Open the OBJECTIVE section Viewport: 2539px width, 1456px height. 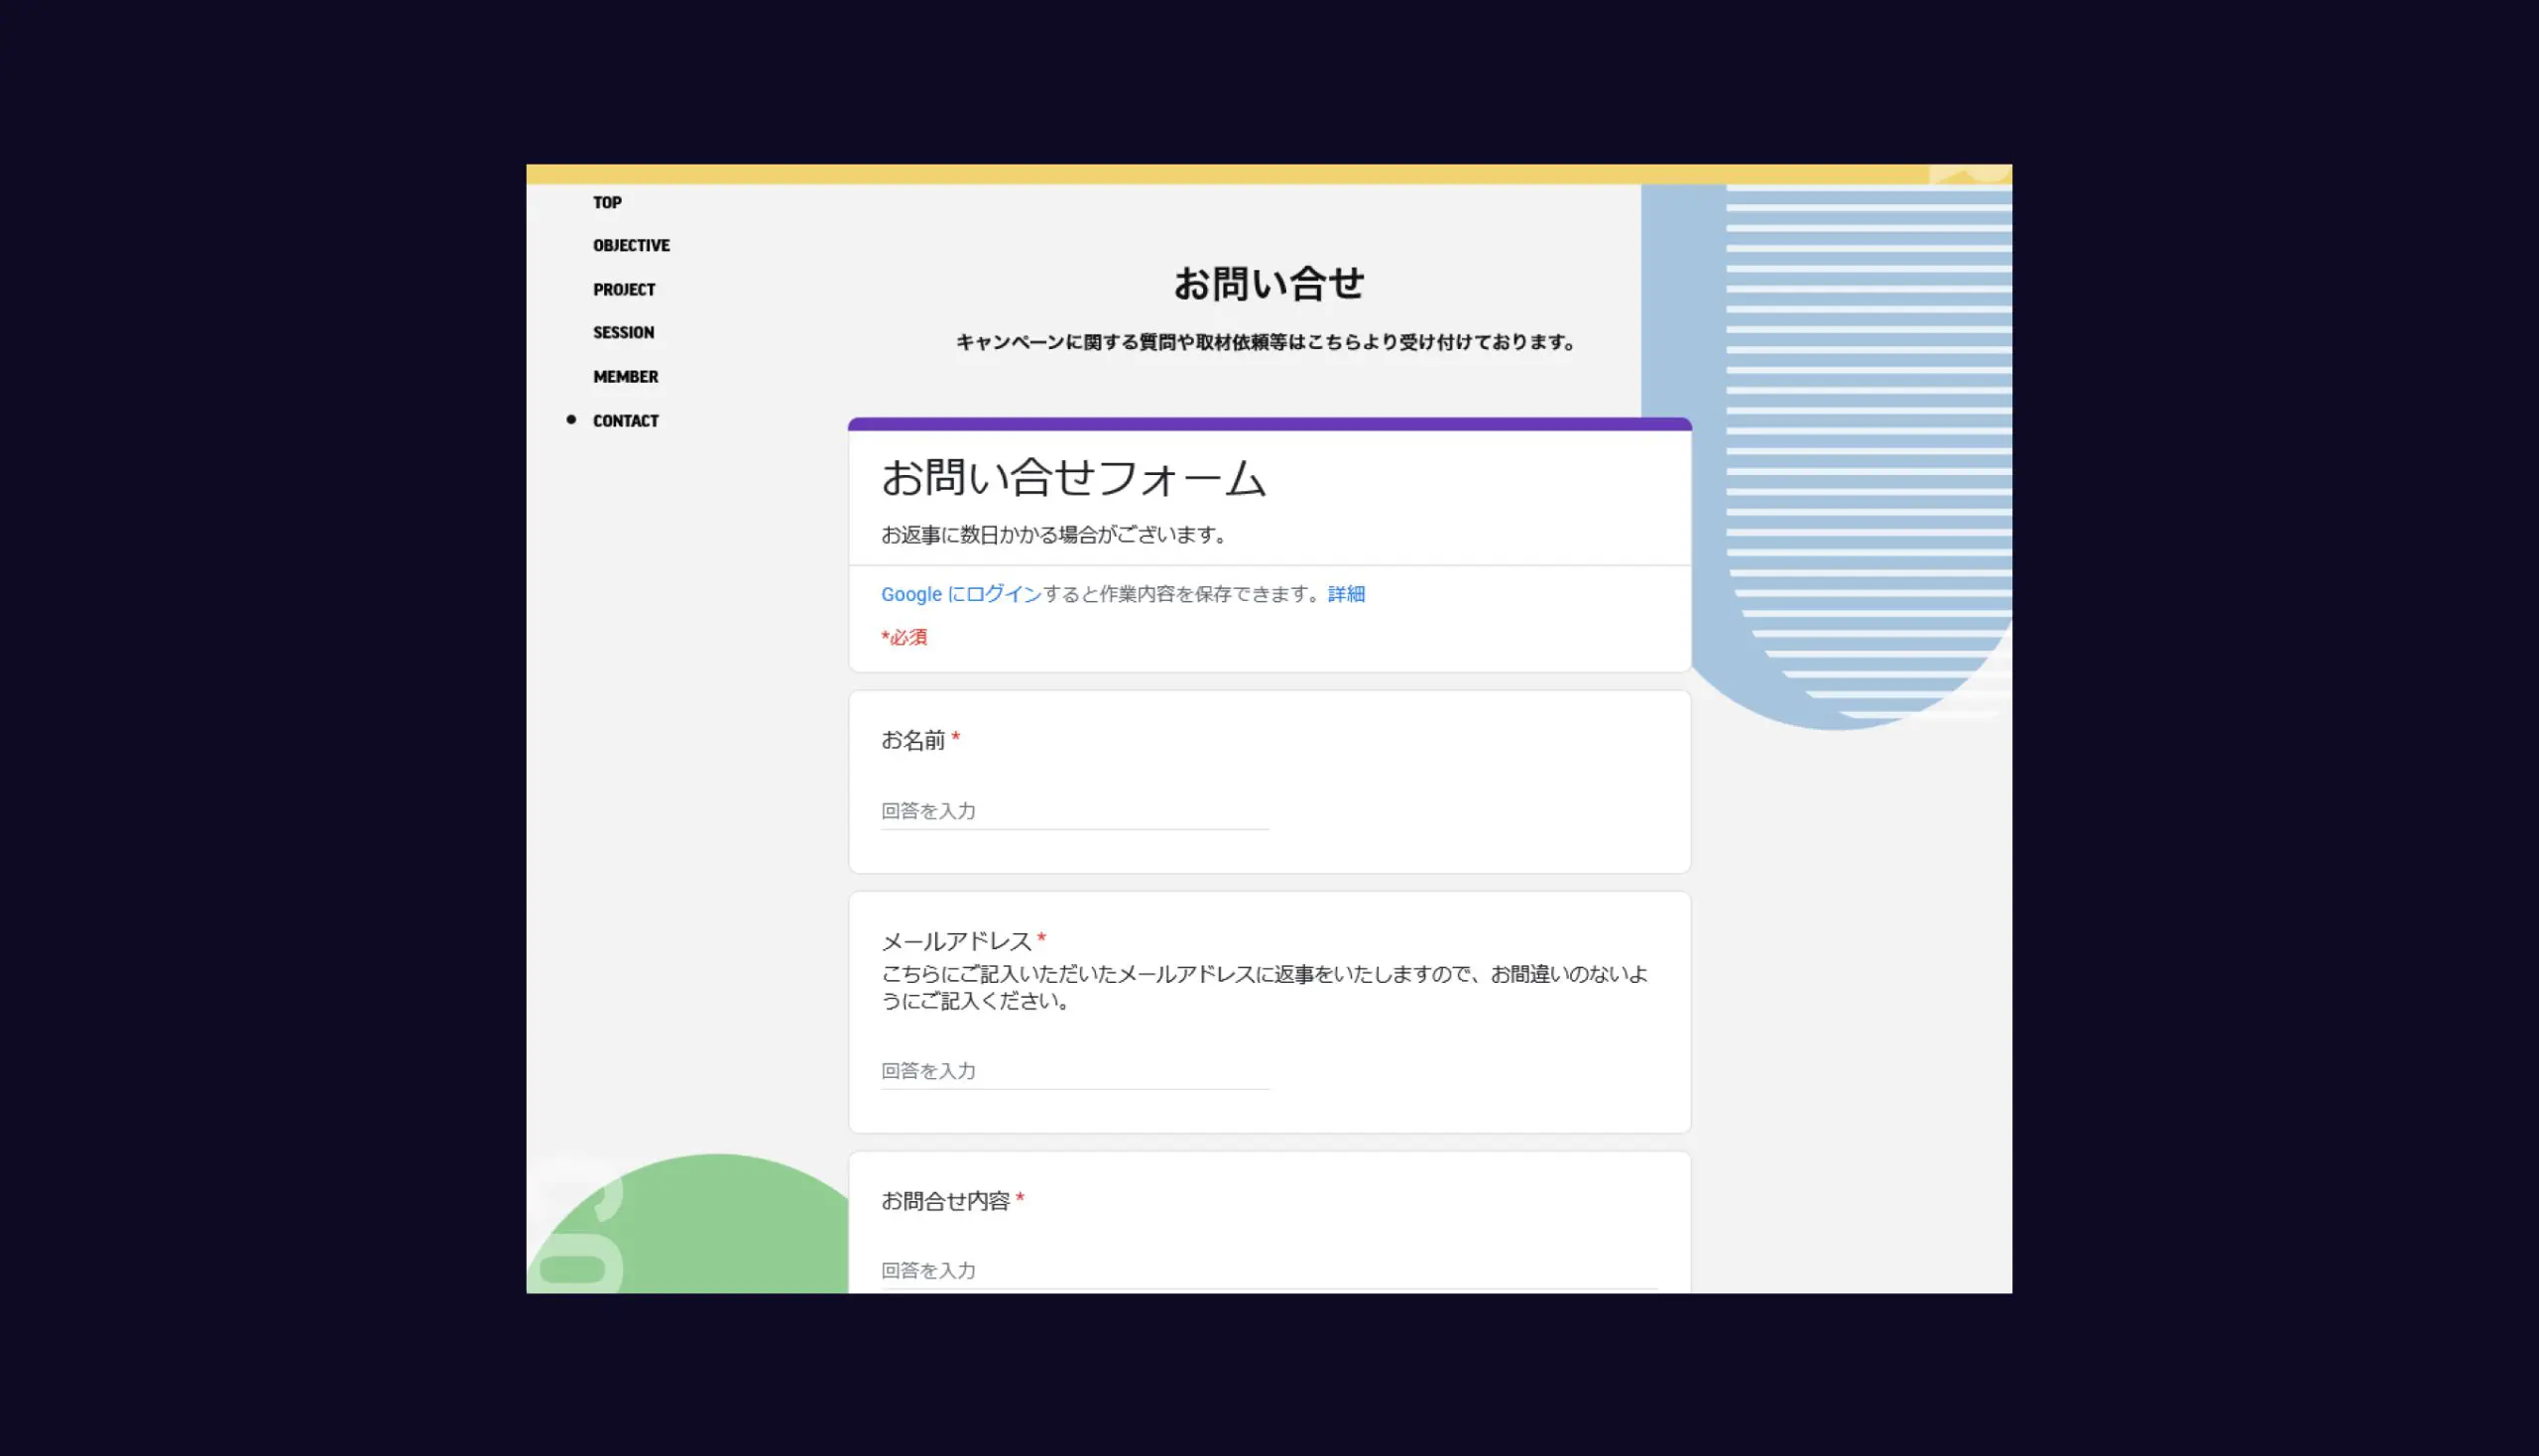(x=631, y=245)
